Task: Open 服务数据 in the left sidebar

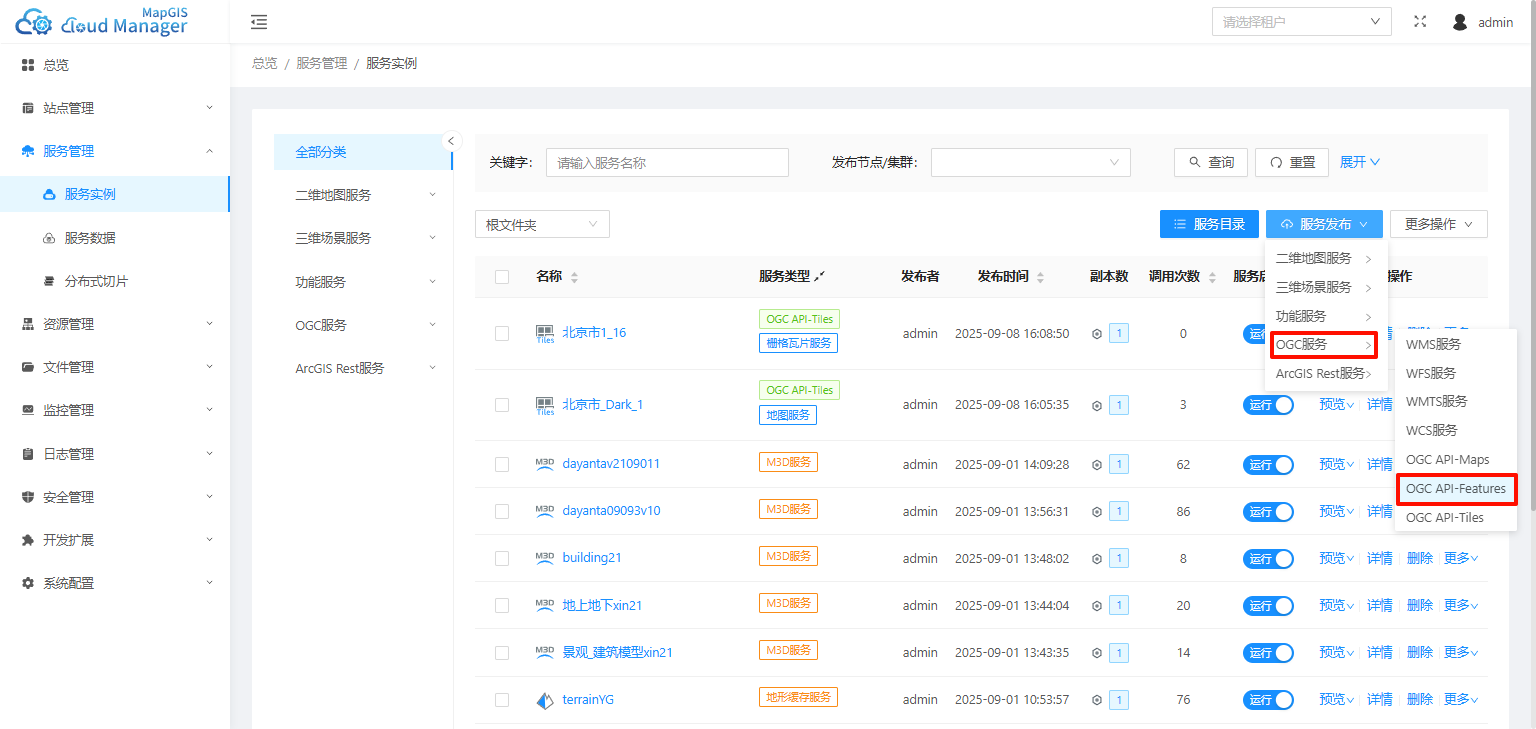Action: (x=90, y=238)
